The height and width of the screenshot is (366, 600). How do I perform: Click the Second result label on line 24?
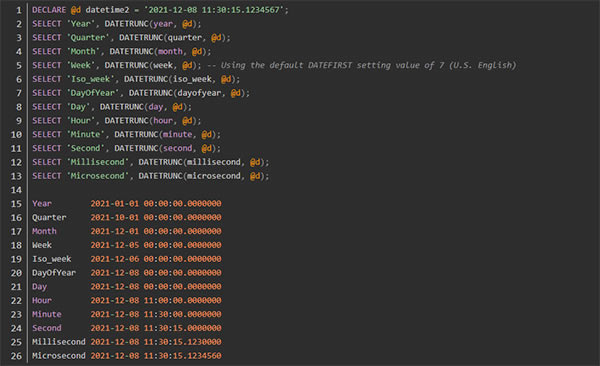[x=47, y=328]
